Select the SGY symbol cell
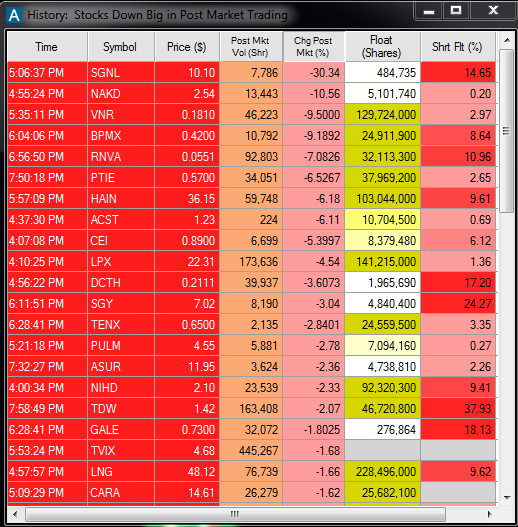The width and height of the screenshot is (518, 527). click(121, 303)
